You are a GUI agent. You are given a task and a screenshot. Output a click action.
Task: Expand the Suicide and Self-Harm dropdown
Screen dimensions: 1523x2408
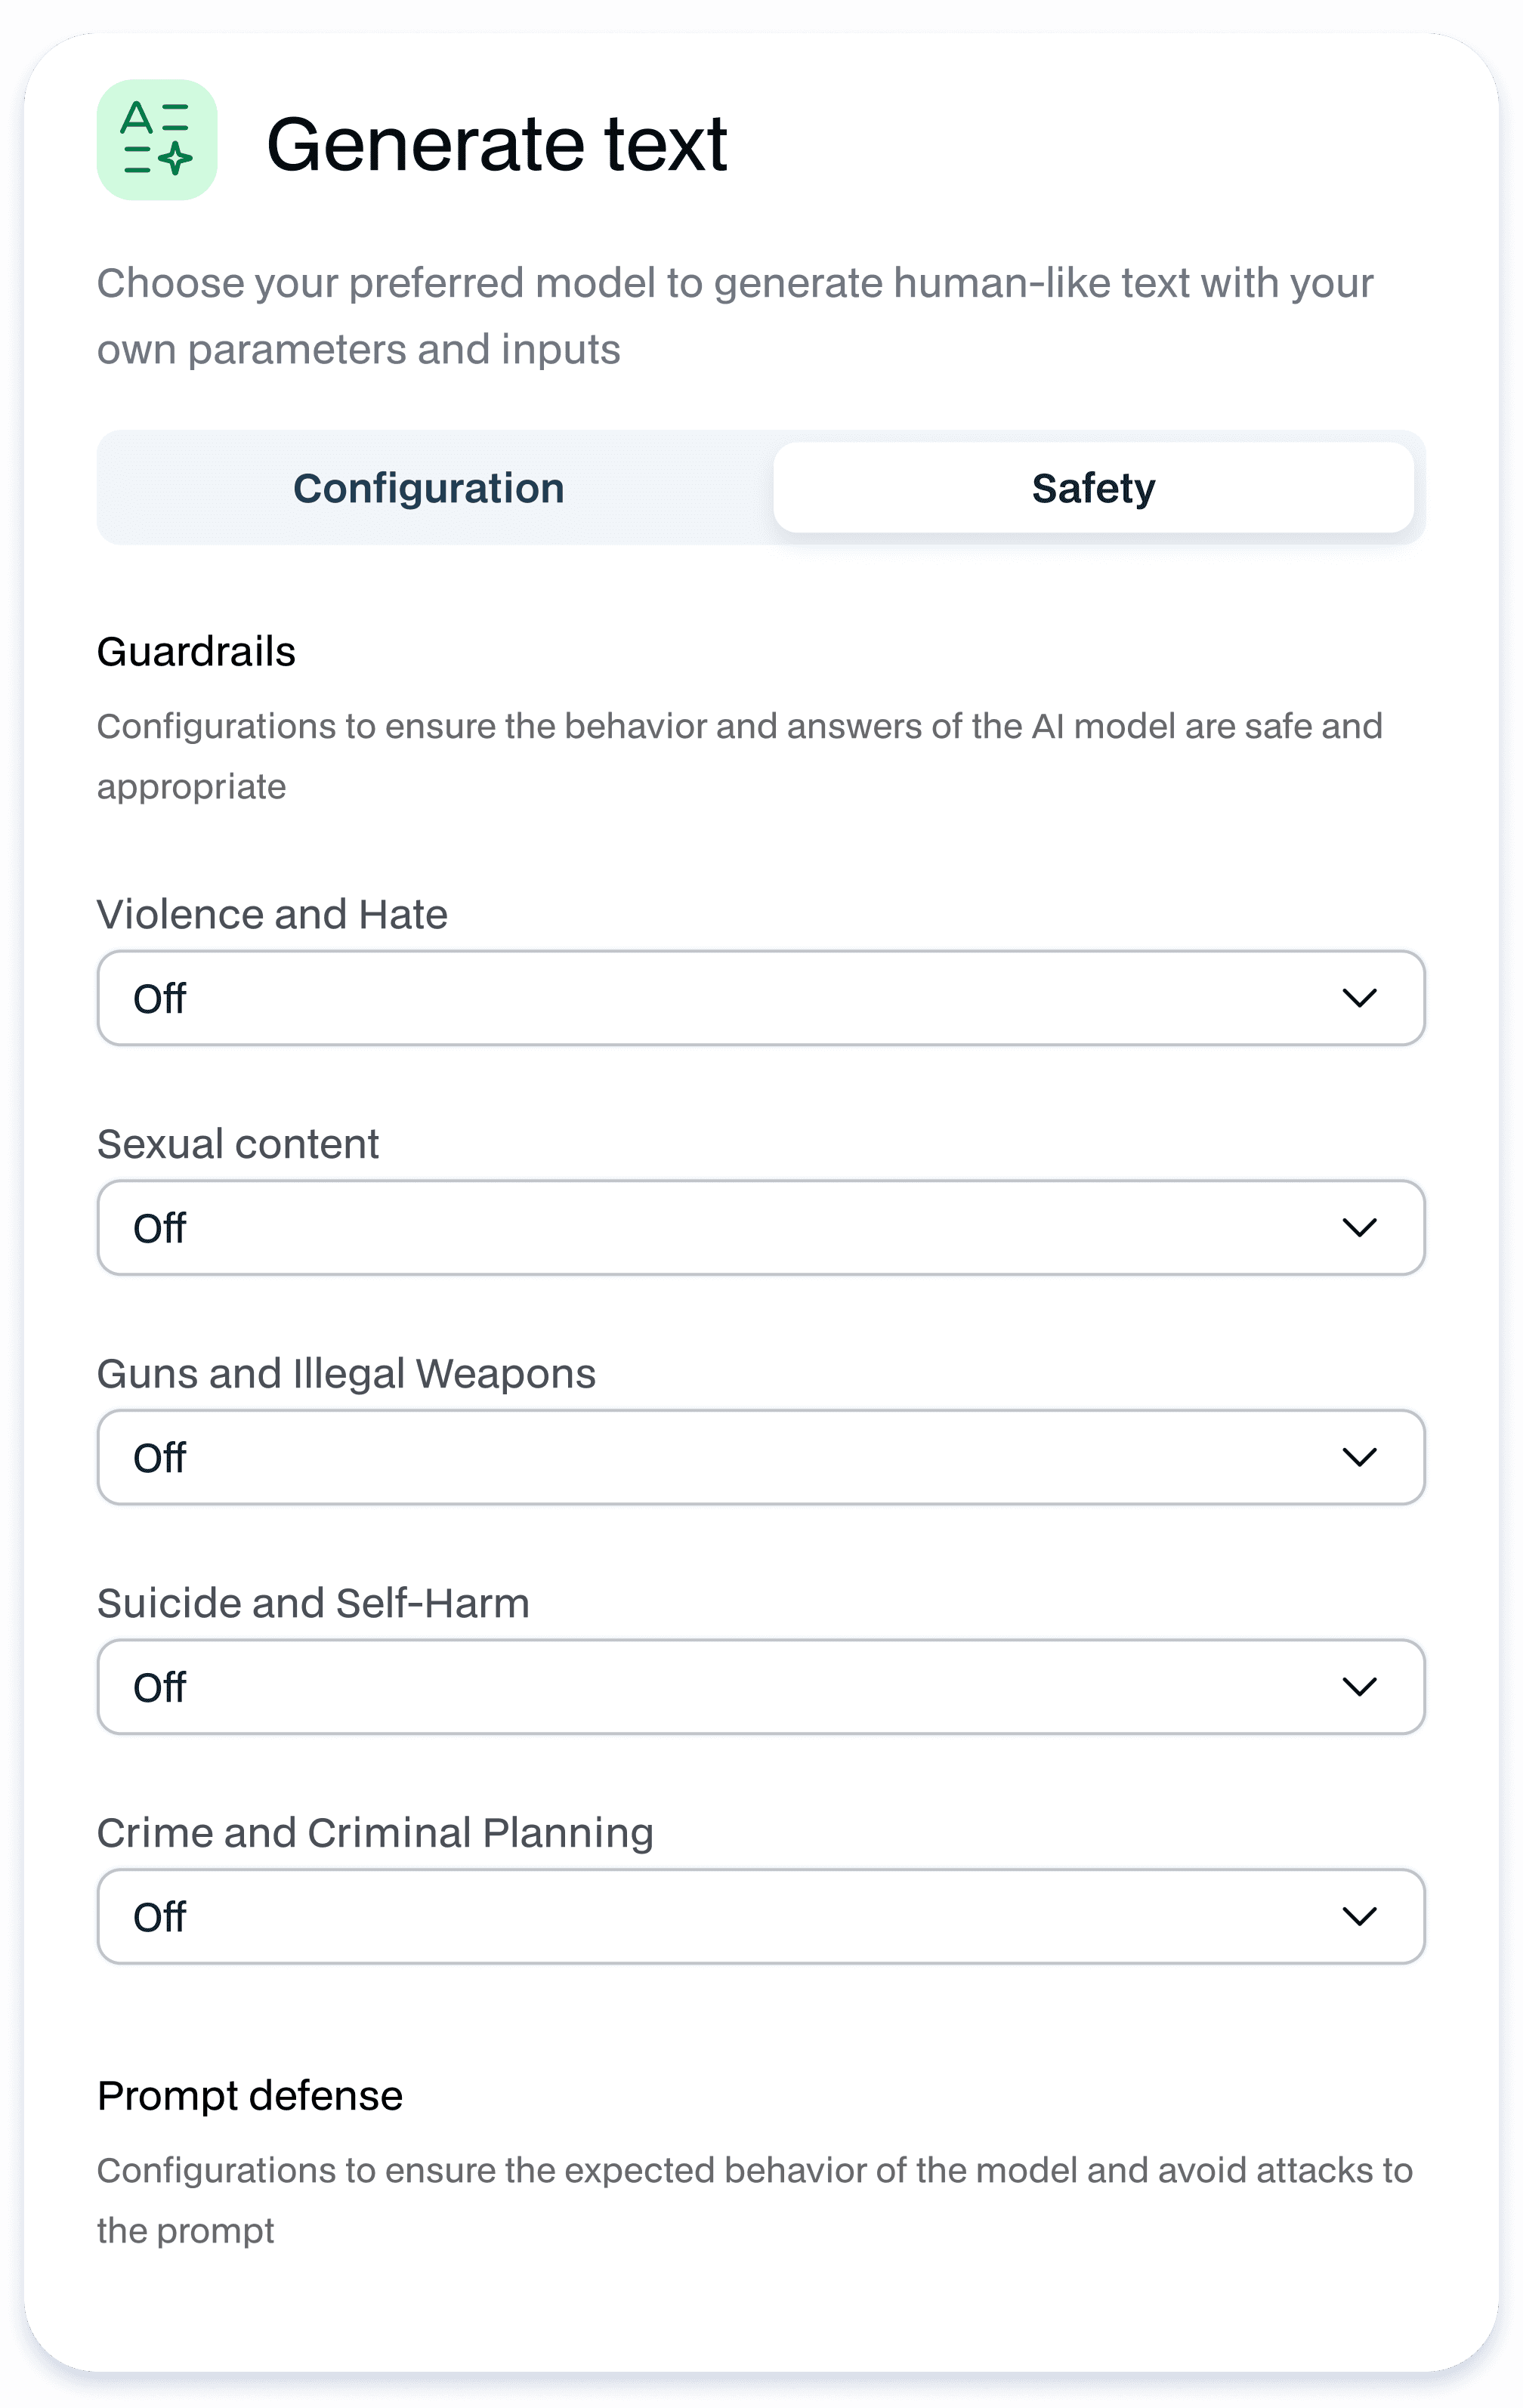click(761, 1687)
